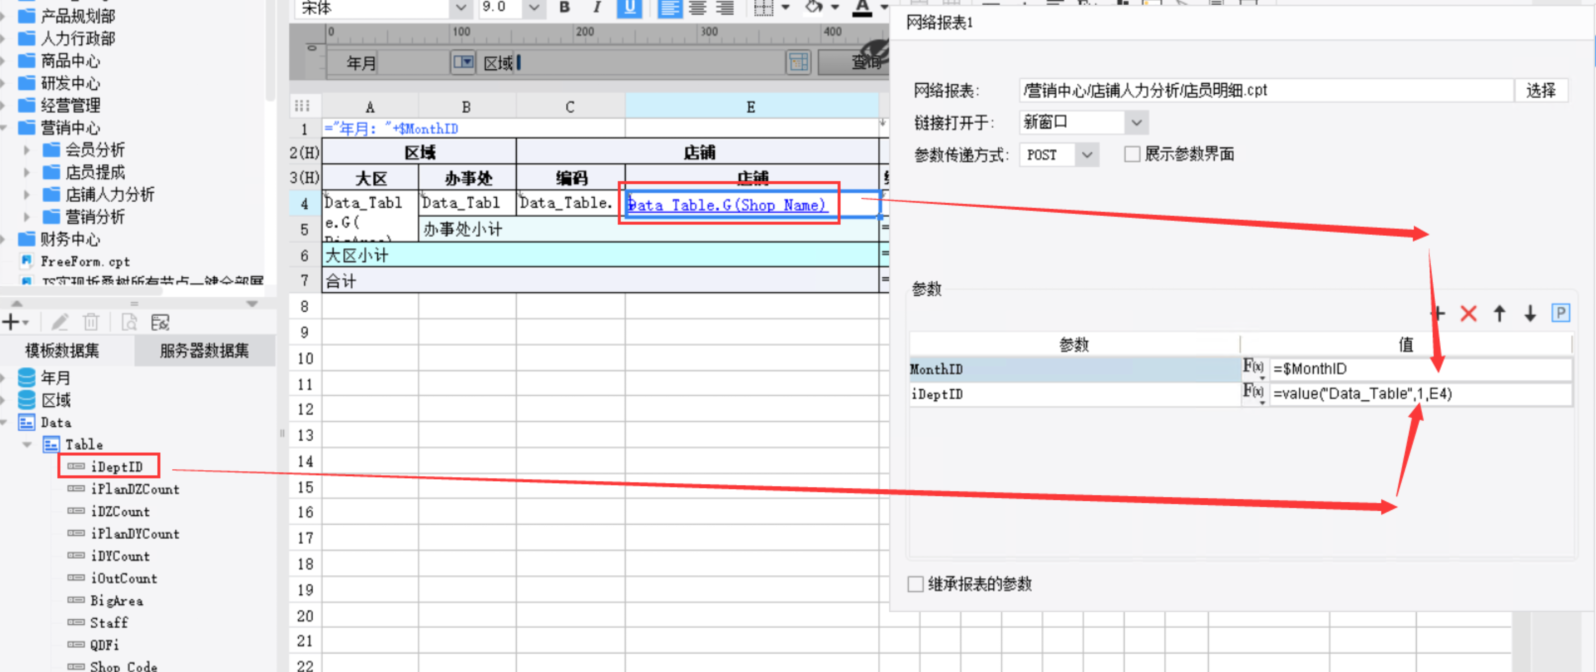The width and height of the screenshot is (1596, 672).
Task: Tick 继承报表的参数 checkbox
Action: click(x=915, y=584)
